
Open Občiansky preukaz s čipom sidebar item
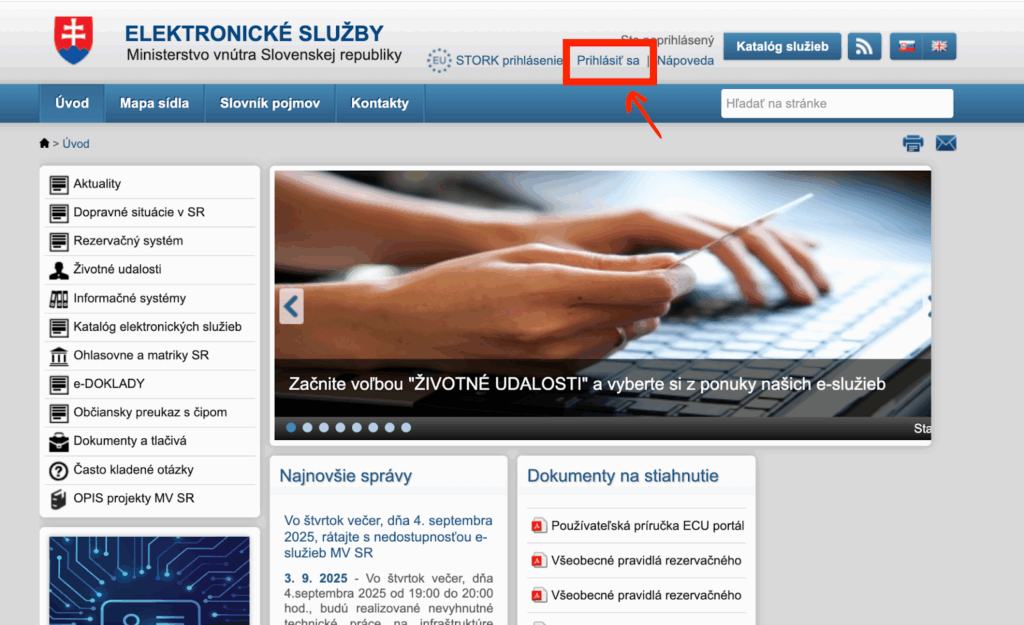(150, 412)
